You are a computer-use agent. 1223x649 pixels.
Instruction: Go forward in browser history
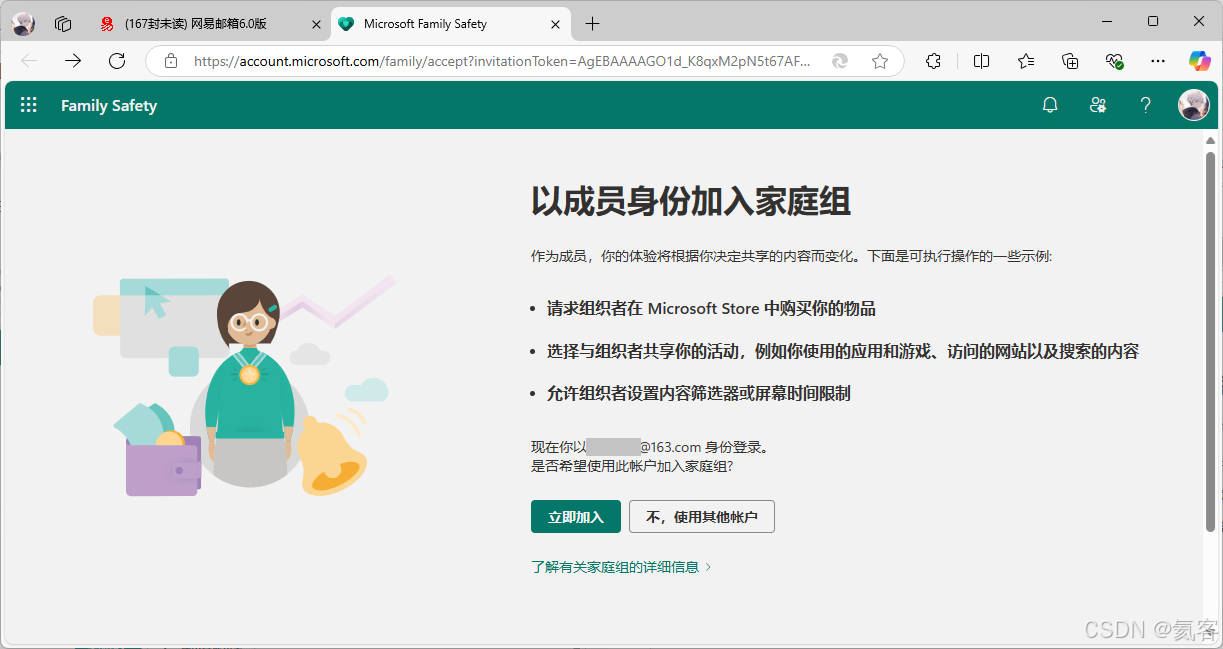73,61
